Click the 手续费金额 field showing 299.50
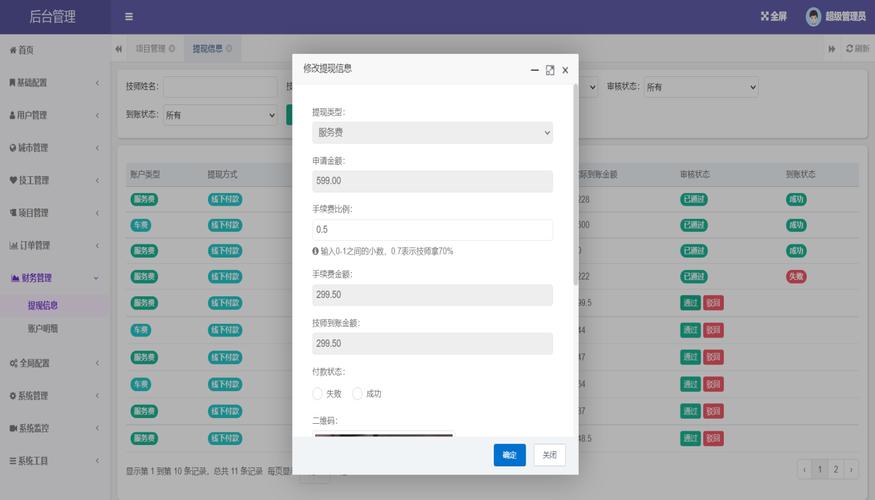The image size is (875, 500). [x=432, y=295]
